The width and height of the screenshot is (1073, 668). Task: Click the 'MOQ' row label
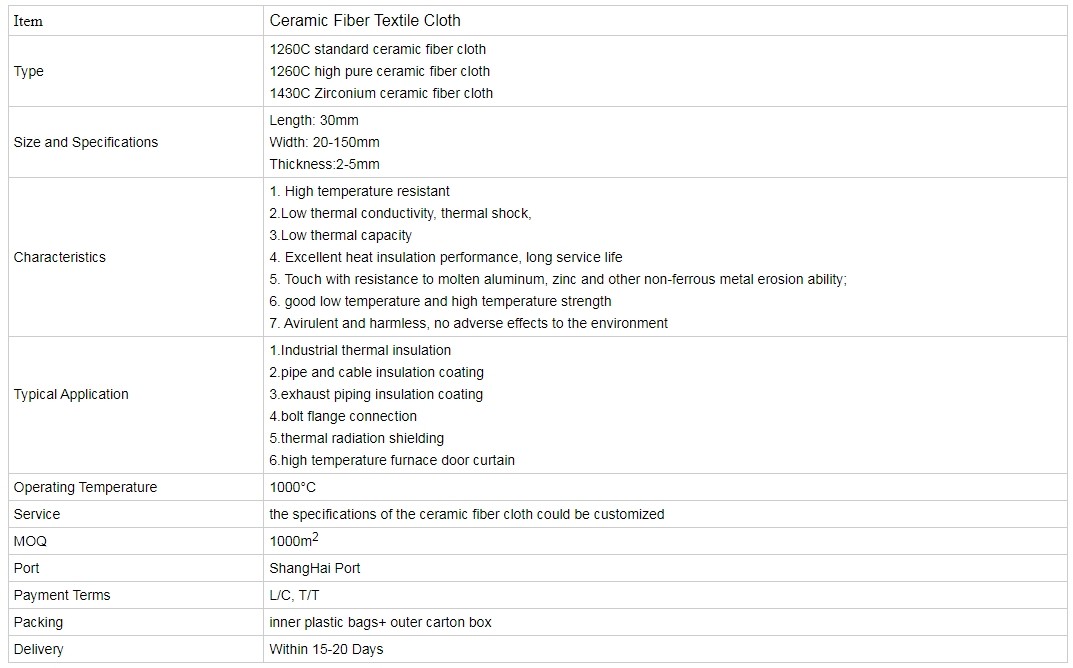click(30, 541)
